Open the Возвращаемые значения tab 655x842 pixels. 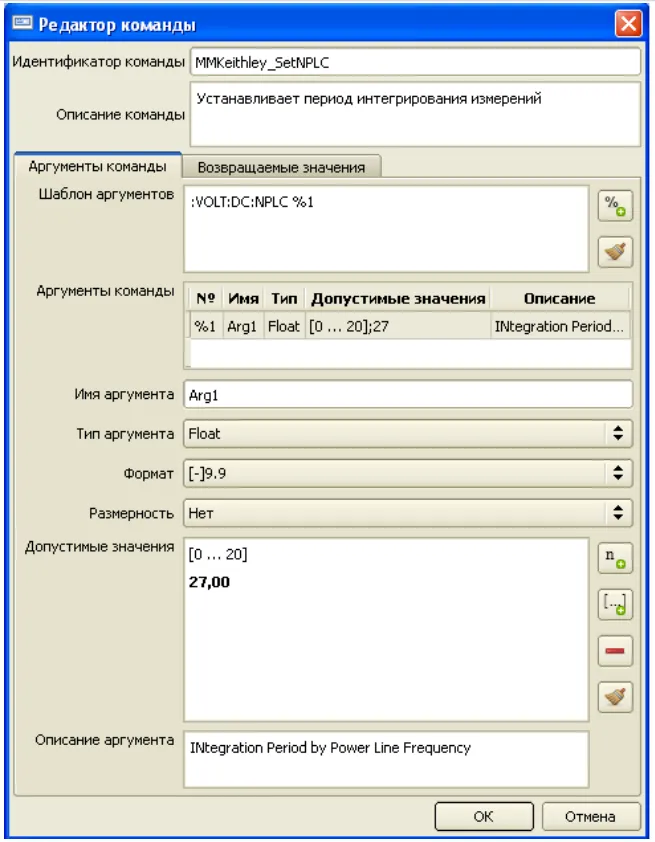click(281, 168)
